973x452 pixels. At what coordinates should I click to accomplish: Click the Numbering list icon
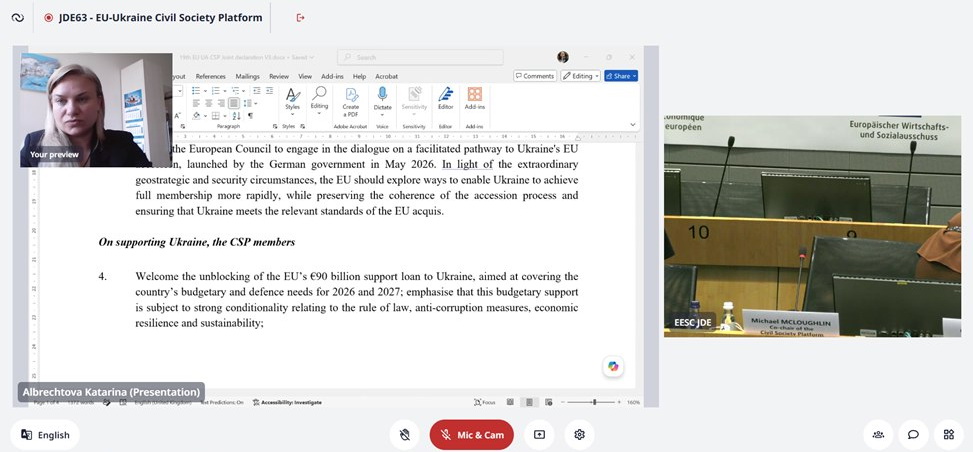(216, 91)
